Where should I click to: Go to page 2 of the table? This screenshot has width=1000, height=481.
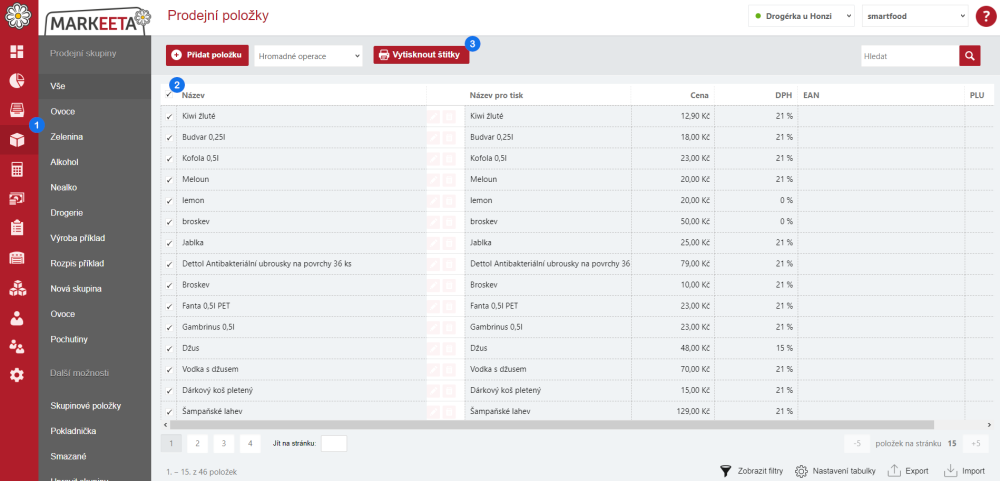198,443
